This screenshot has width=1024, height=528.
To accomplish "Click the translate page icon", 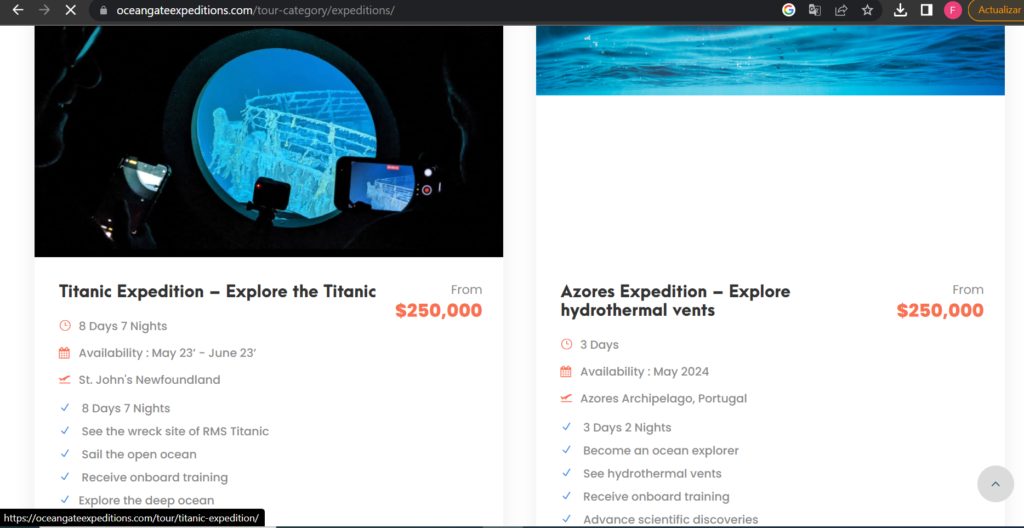I will [815, 10].
